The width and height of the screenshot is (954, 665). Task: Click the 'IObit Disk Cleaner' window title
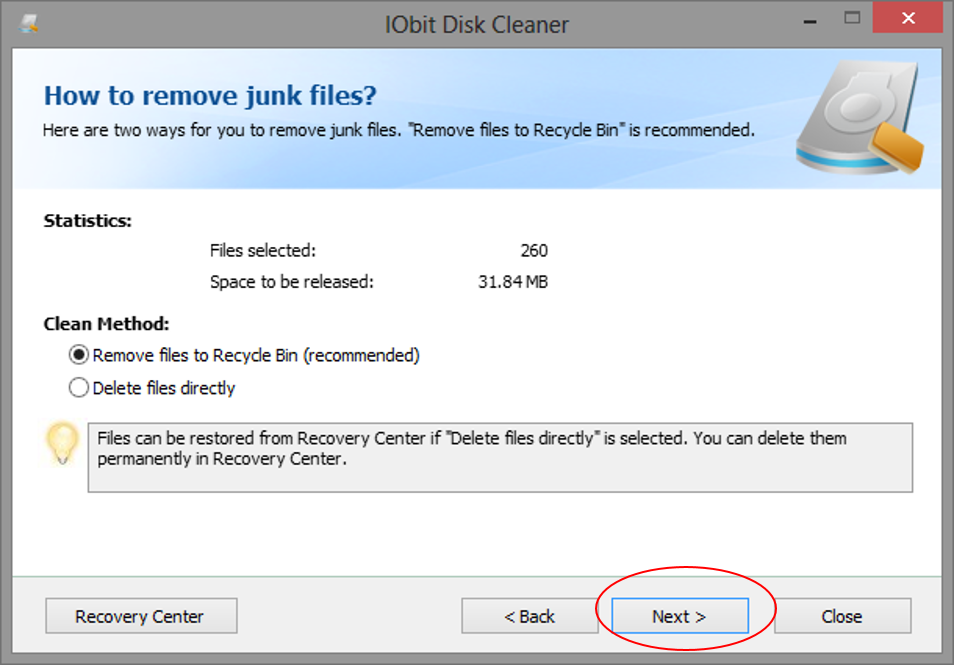[x=477, y=25]
